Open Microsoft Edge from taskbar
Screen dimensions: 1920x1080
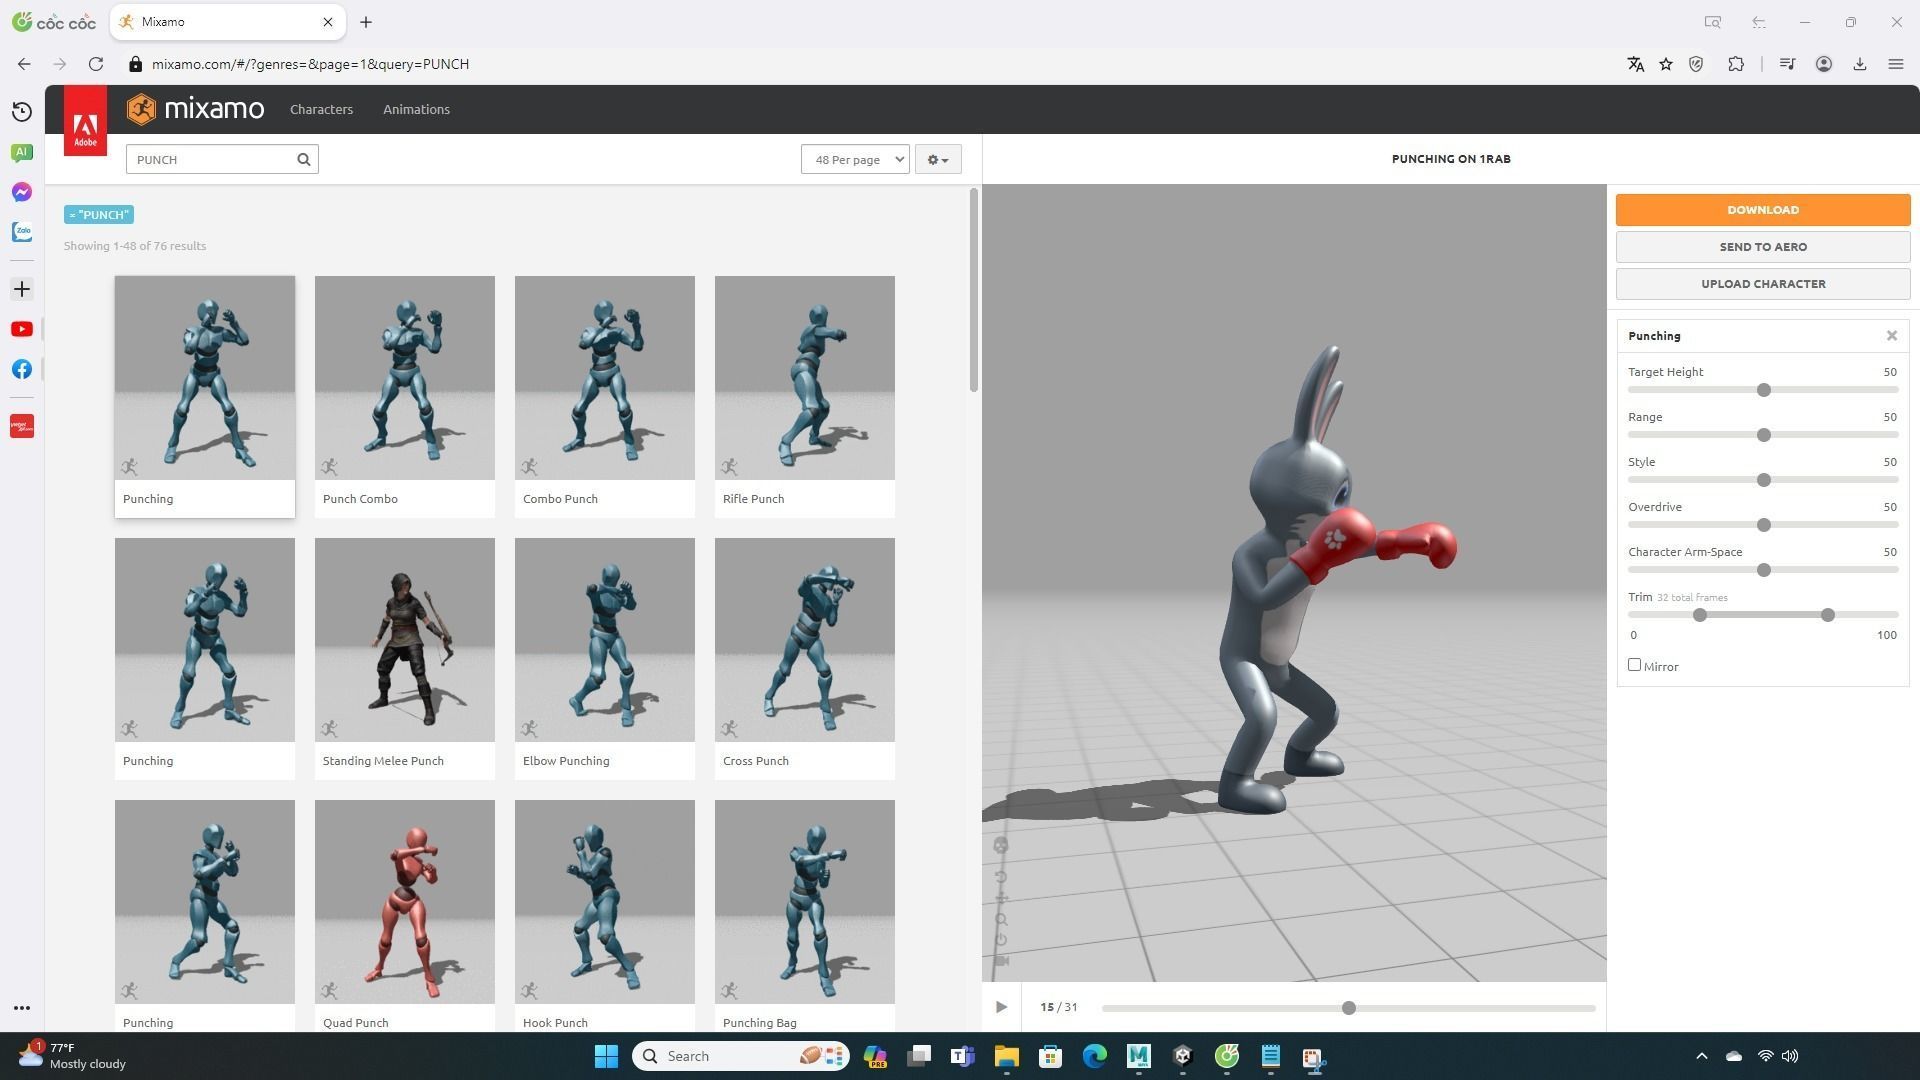click(x=1094, y=1056)
